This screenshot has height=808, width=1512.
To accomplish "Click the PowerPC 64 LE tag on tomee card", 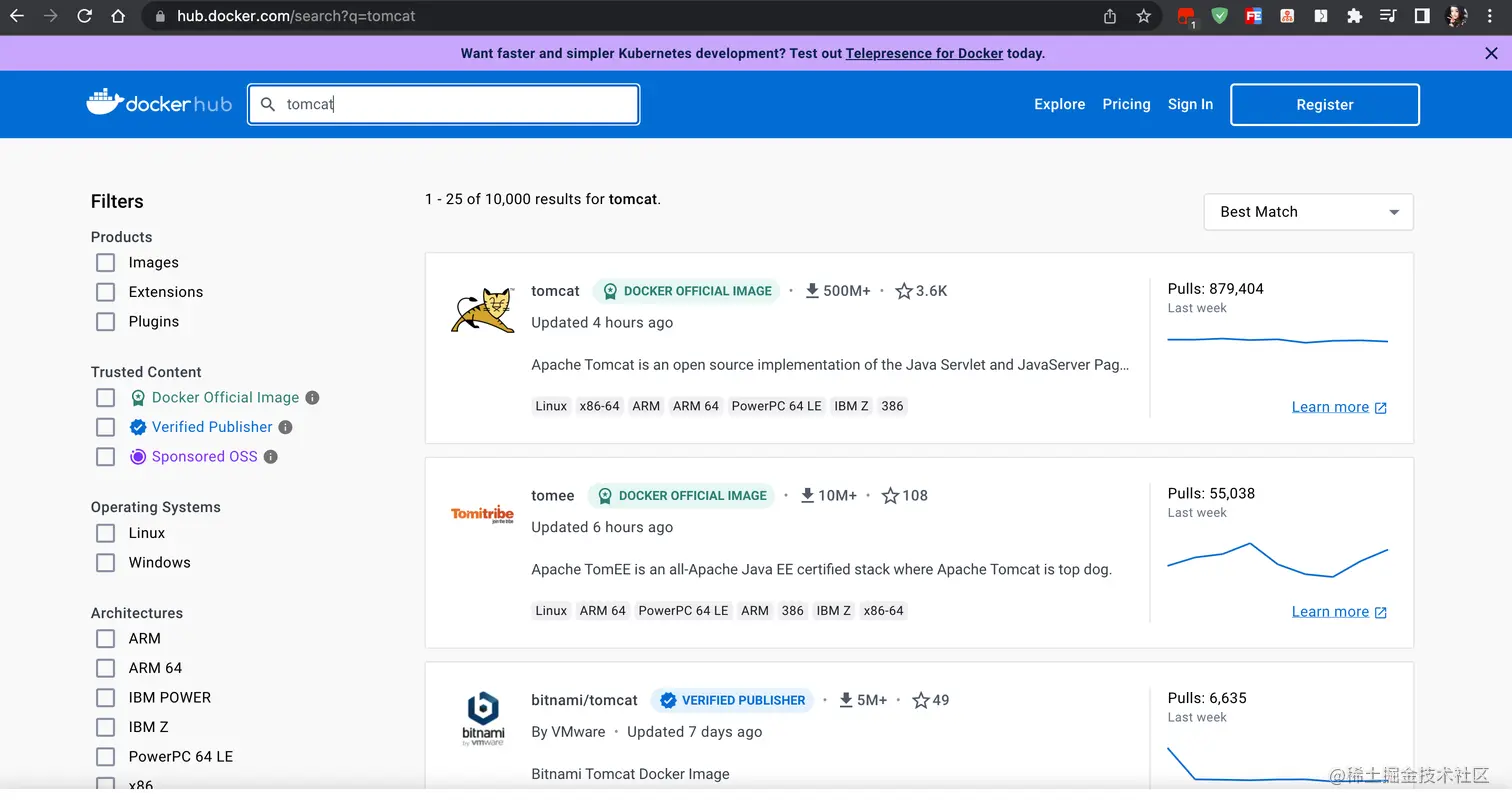I will (683, 611).
